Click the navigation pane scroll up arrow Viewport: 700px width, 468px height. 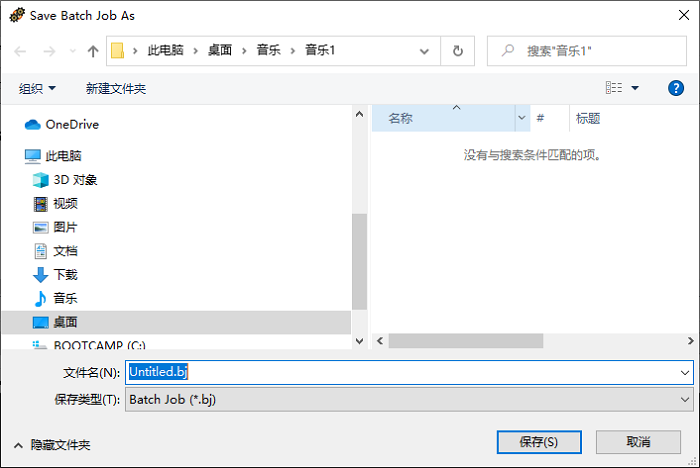click(x=359, y=114)
